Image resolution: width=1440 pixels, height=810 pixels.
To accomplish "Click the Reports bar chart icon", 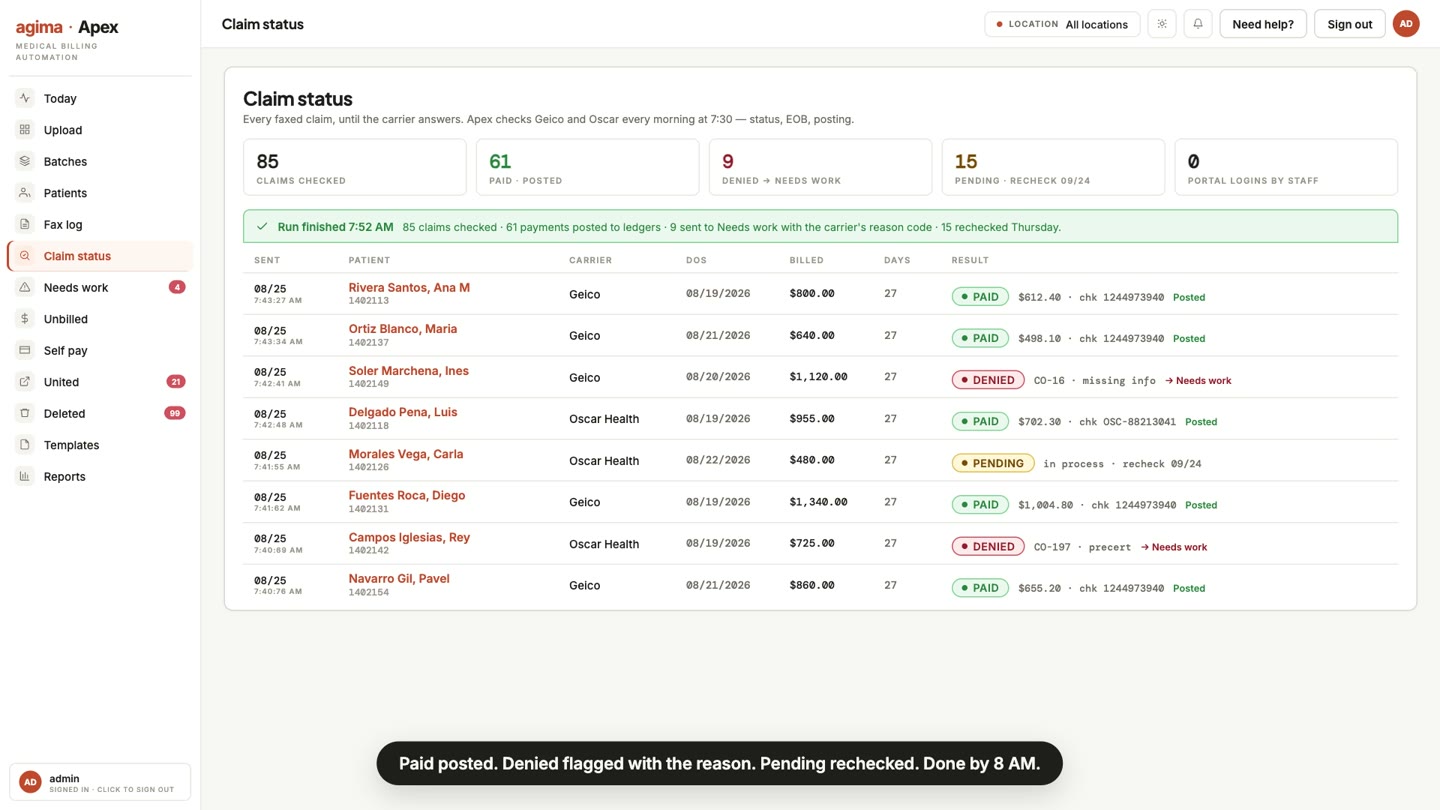I will 25,476.
